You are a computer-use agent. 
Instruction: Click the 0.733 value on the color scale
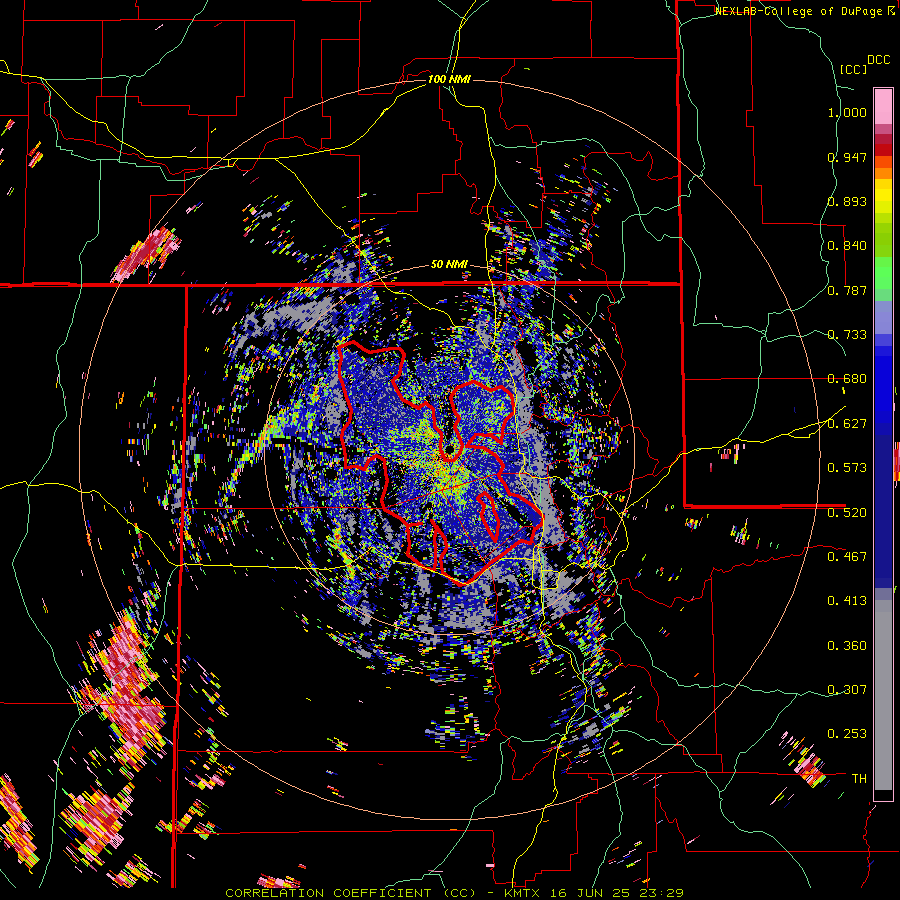847,335
